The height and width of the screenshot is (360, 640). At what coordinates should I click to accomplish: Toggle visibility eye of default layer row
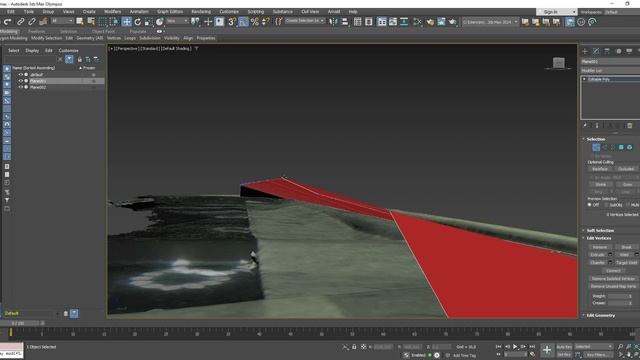(20, 75)
